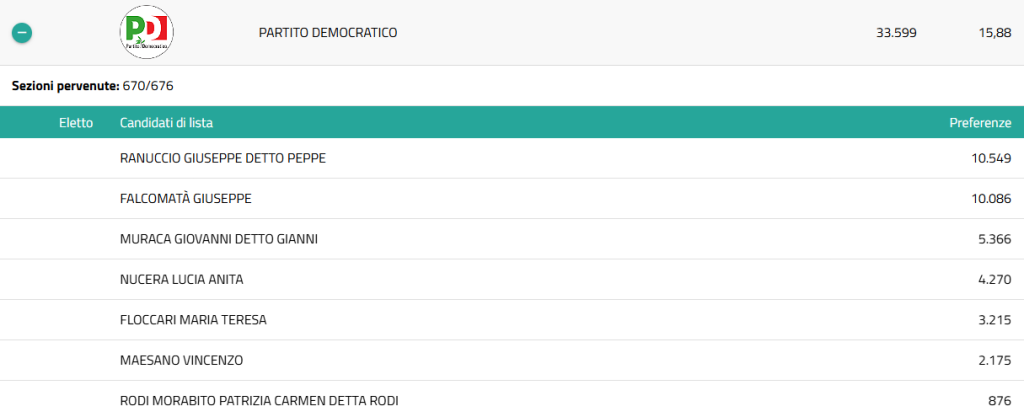Click the 10.086 preference count
1024x417 pixels.
(991, 198)
